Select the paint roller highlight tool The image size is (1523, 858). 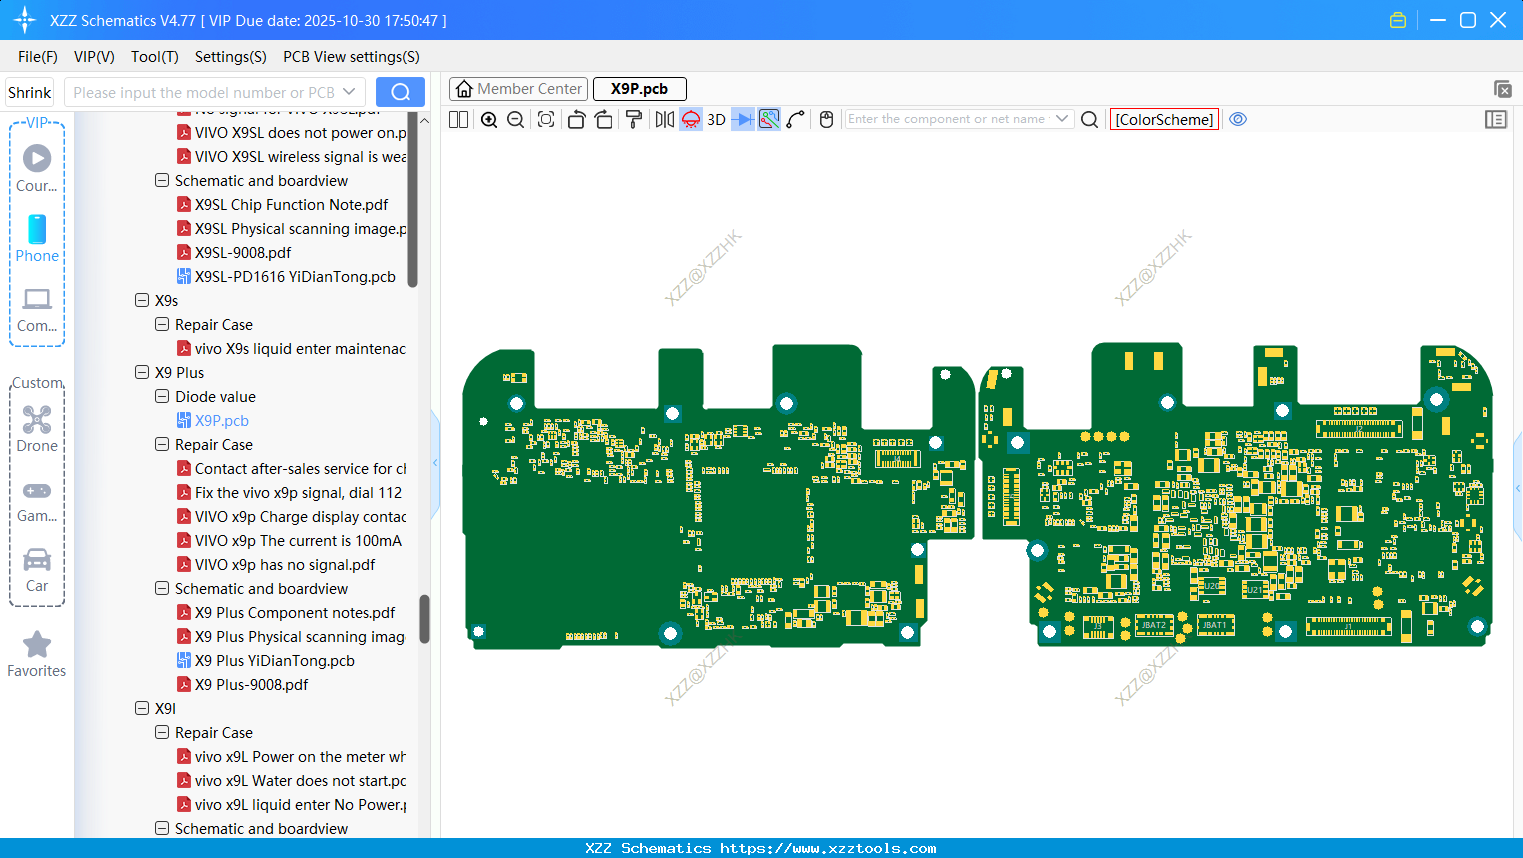coord(633,119)
